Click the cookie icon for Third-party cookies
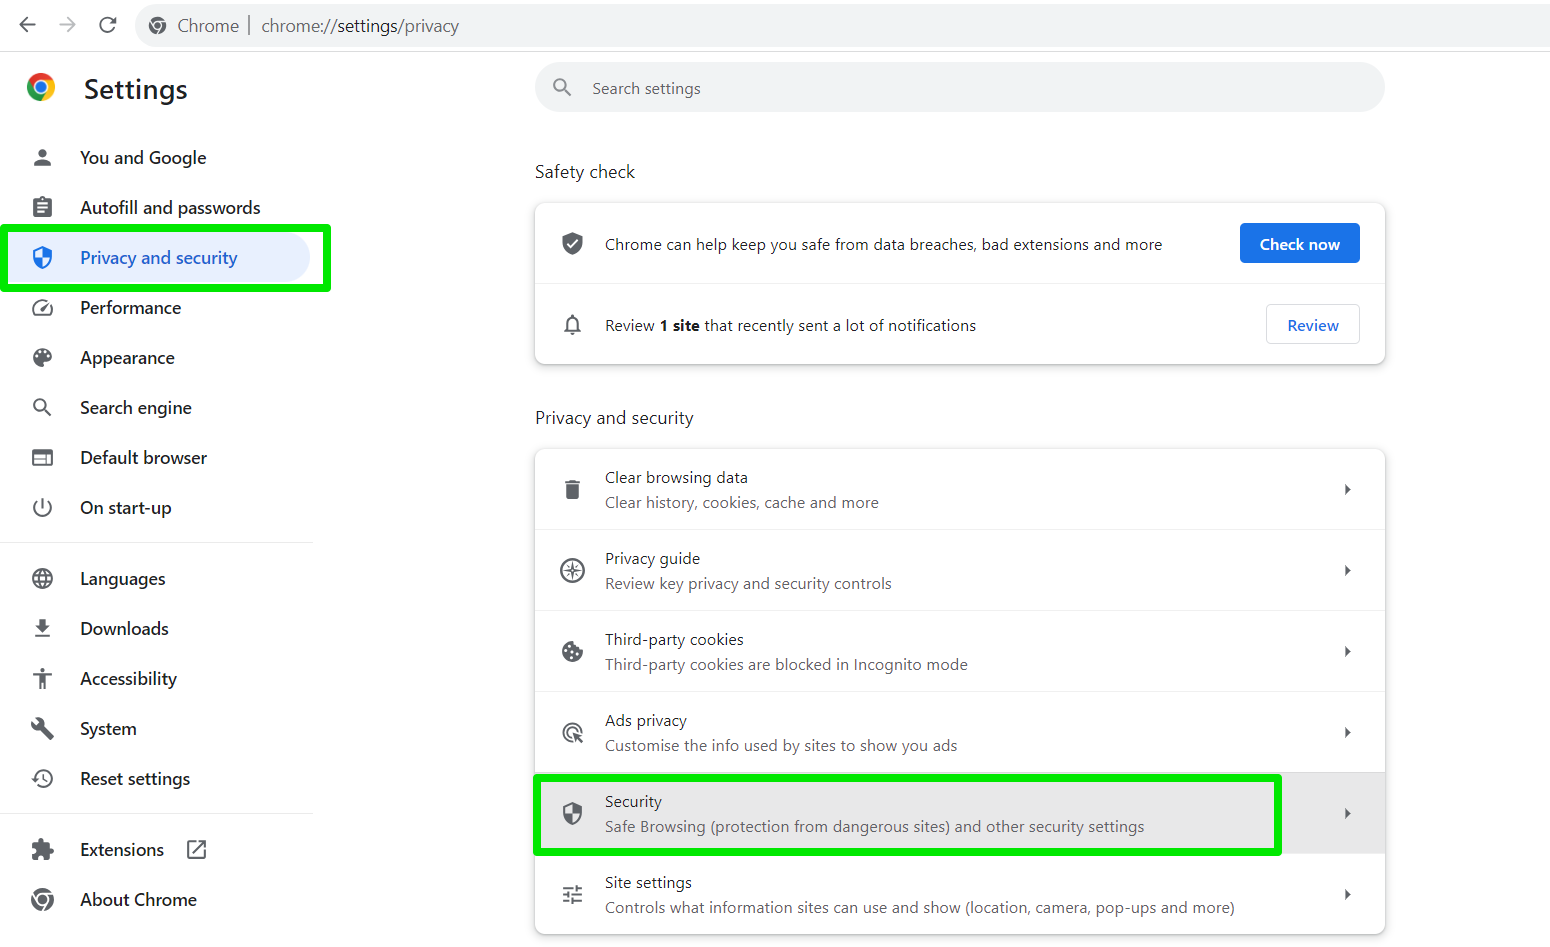The image size is (1550, 947). pos(572,652)
